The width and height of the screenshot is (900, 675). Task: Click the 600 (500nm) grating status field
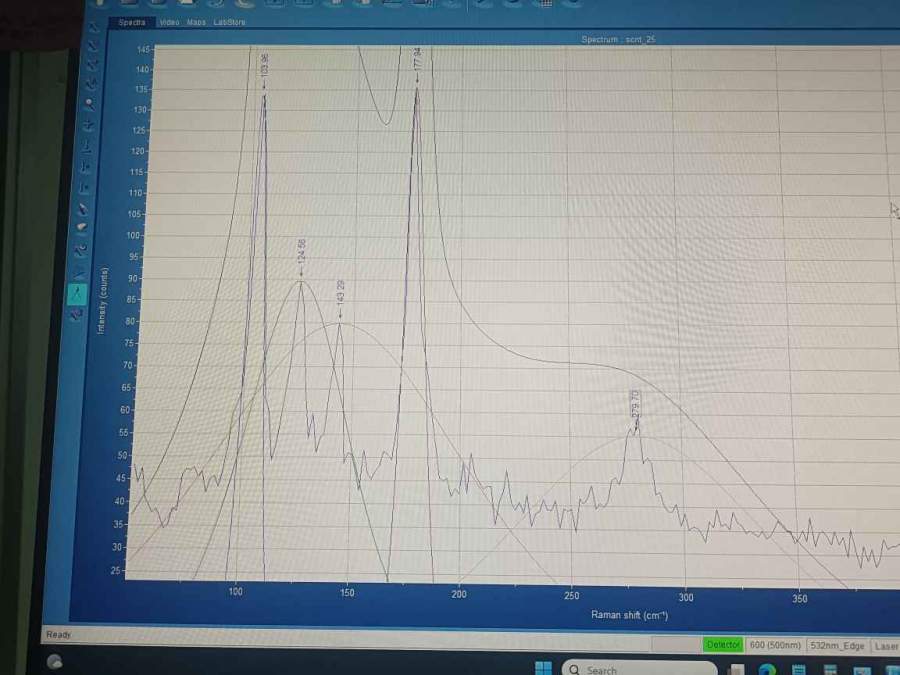click(775, 645)
